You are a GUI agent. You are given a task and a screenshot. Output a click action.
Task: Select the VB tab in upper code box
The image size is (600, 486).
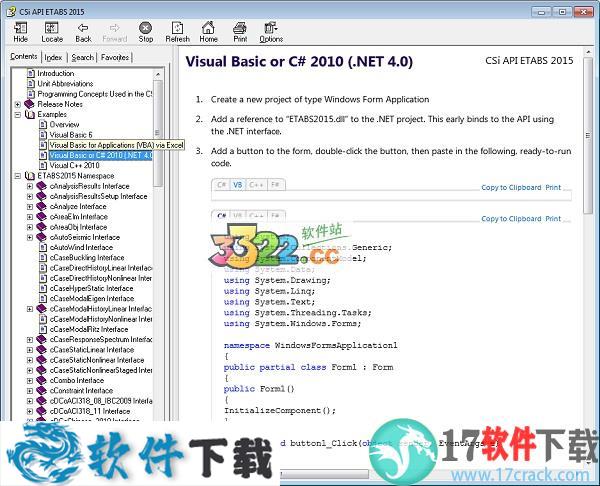[238, 185]
